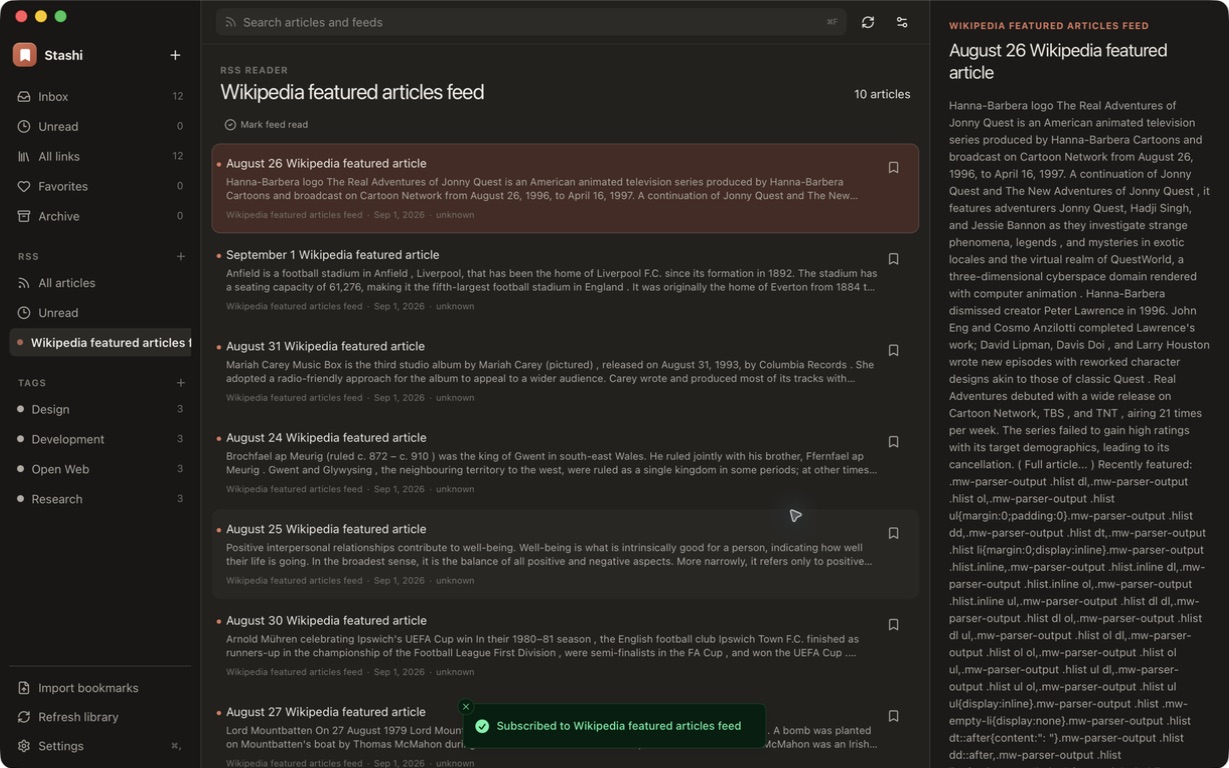1229x768 pixels.
Task: Select Wikipedia featured articles feed in sidebar
Action: point(100,343)
